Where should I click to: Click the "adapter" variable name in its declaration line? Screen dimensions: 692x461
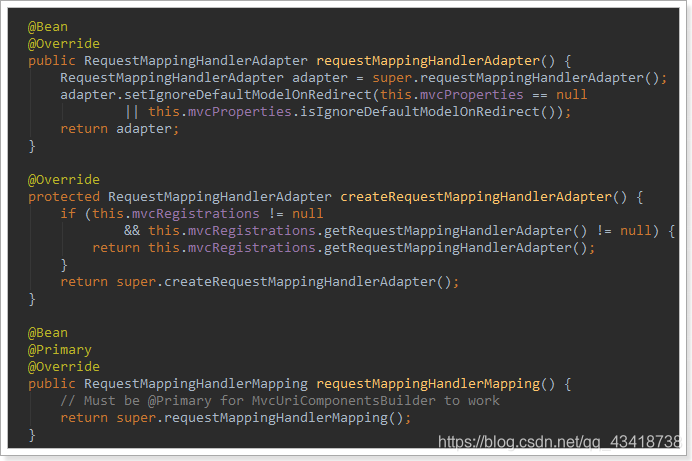[320, 78]
